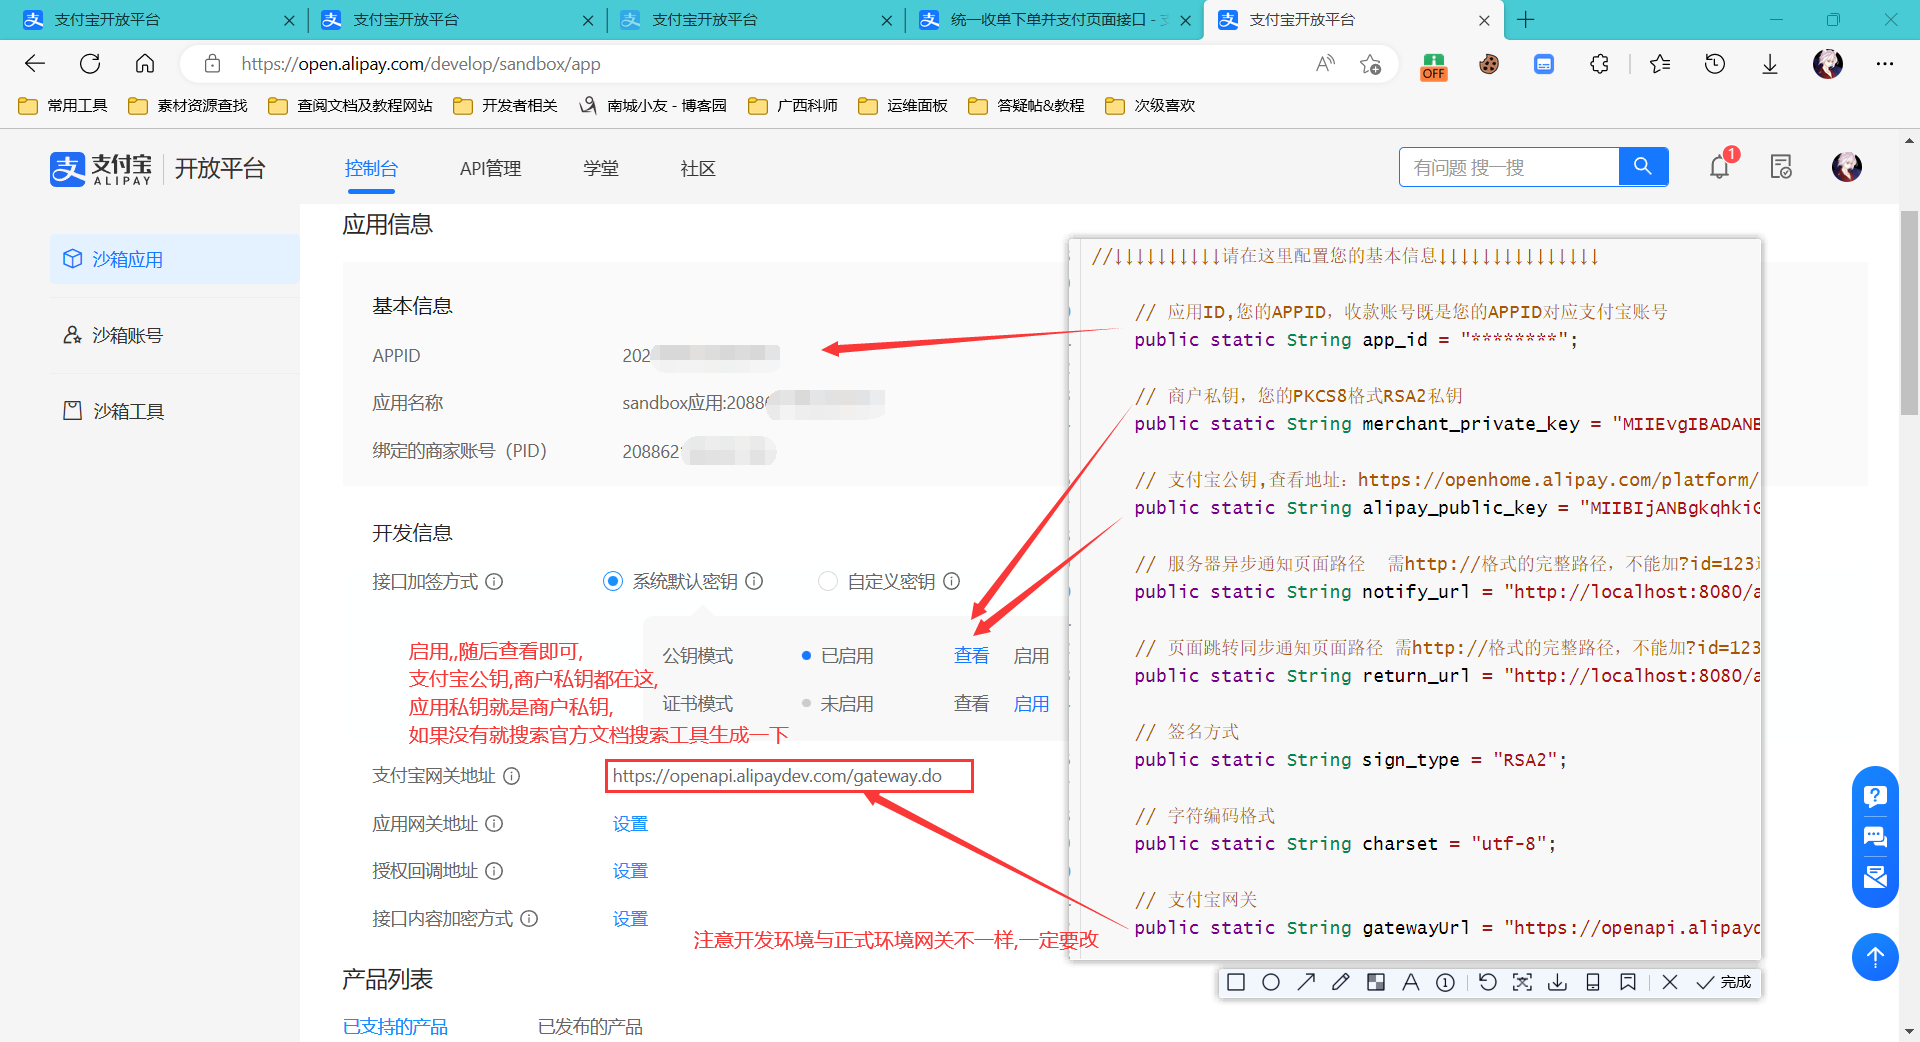Select the ellipse annotation tool
Image resolution: width=1920 pixels, height=1042 pixels.
(1271, 982)
